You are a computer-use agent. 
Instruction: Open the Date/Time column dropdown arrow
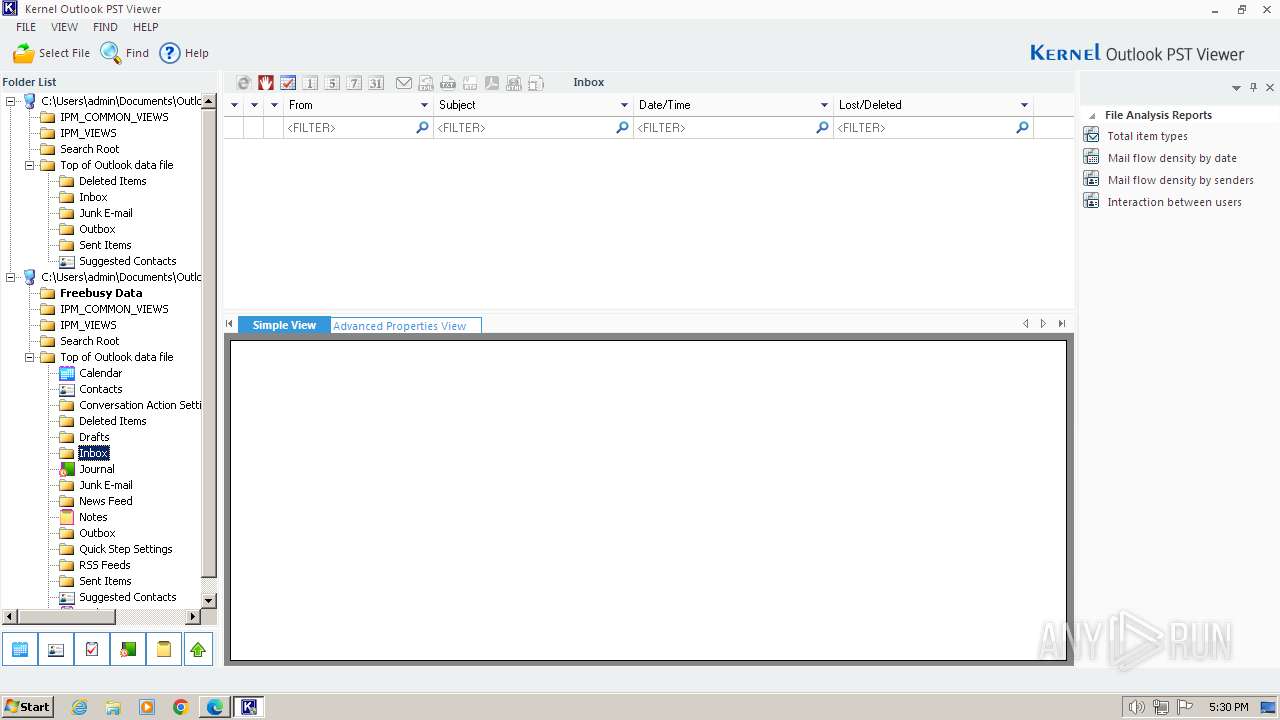[824, 105]
